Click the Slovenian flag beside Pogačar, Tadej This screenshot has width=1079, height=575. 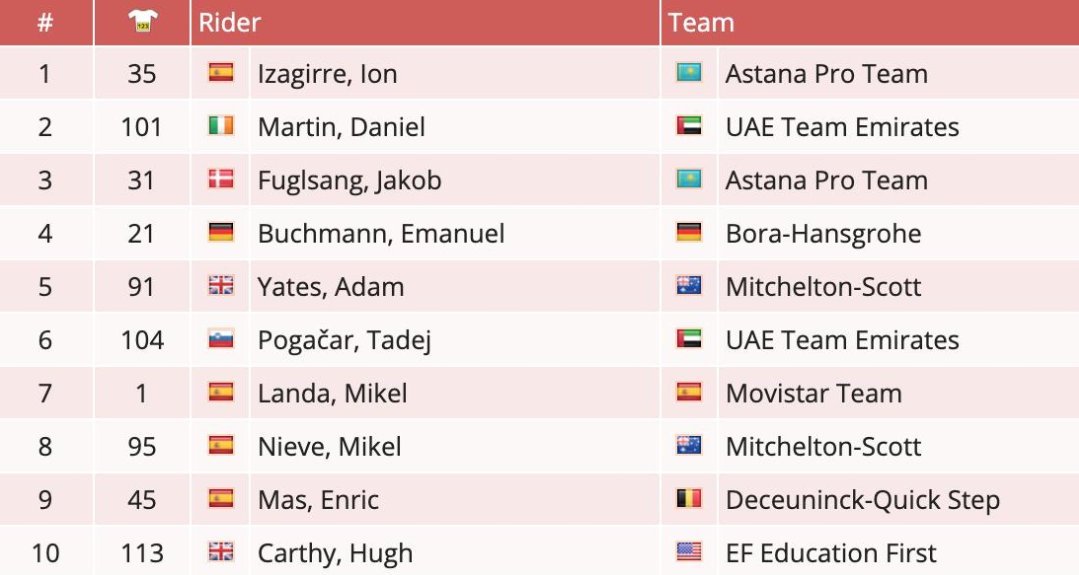coord(221,339)
